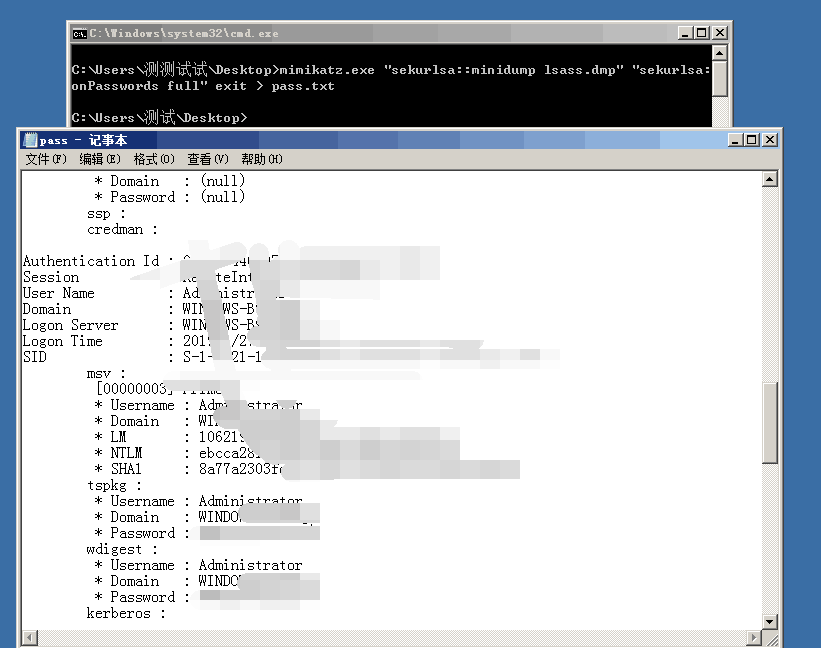
Task: Click the Domain line under wdigest
Action: [207, 582]
